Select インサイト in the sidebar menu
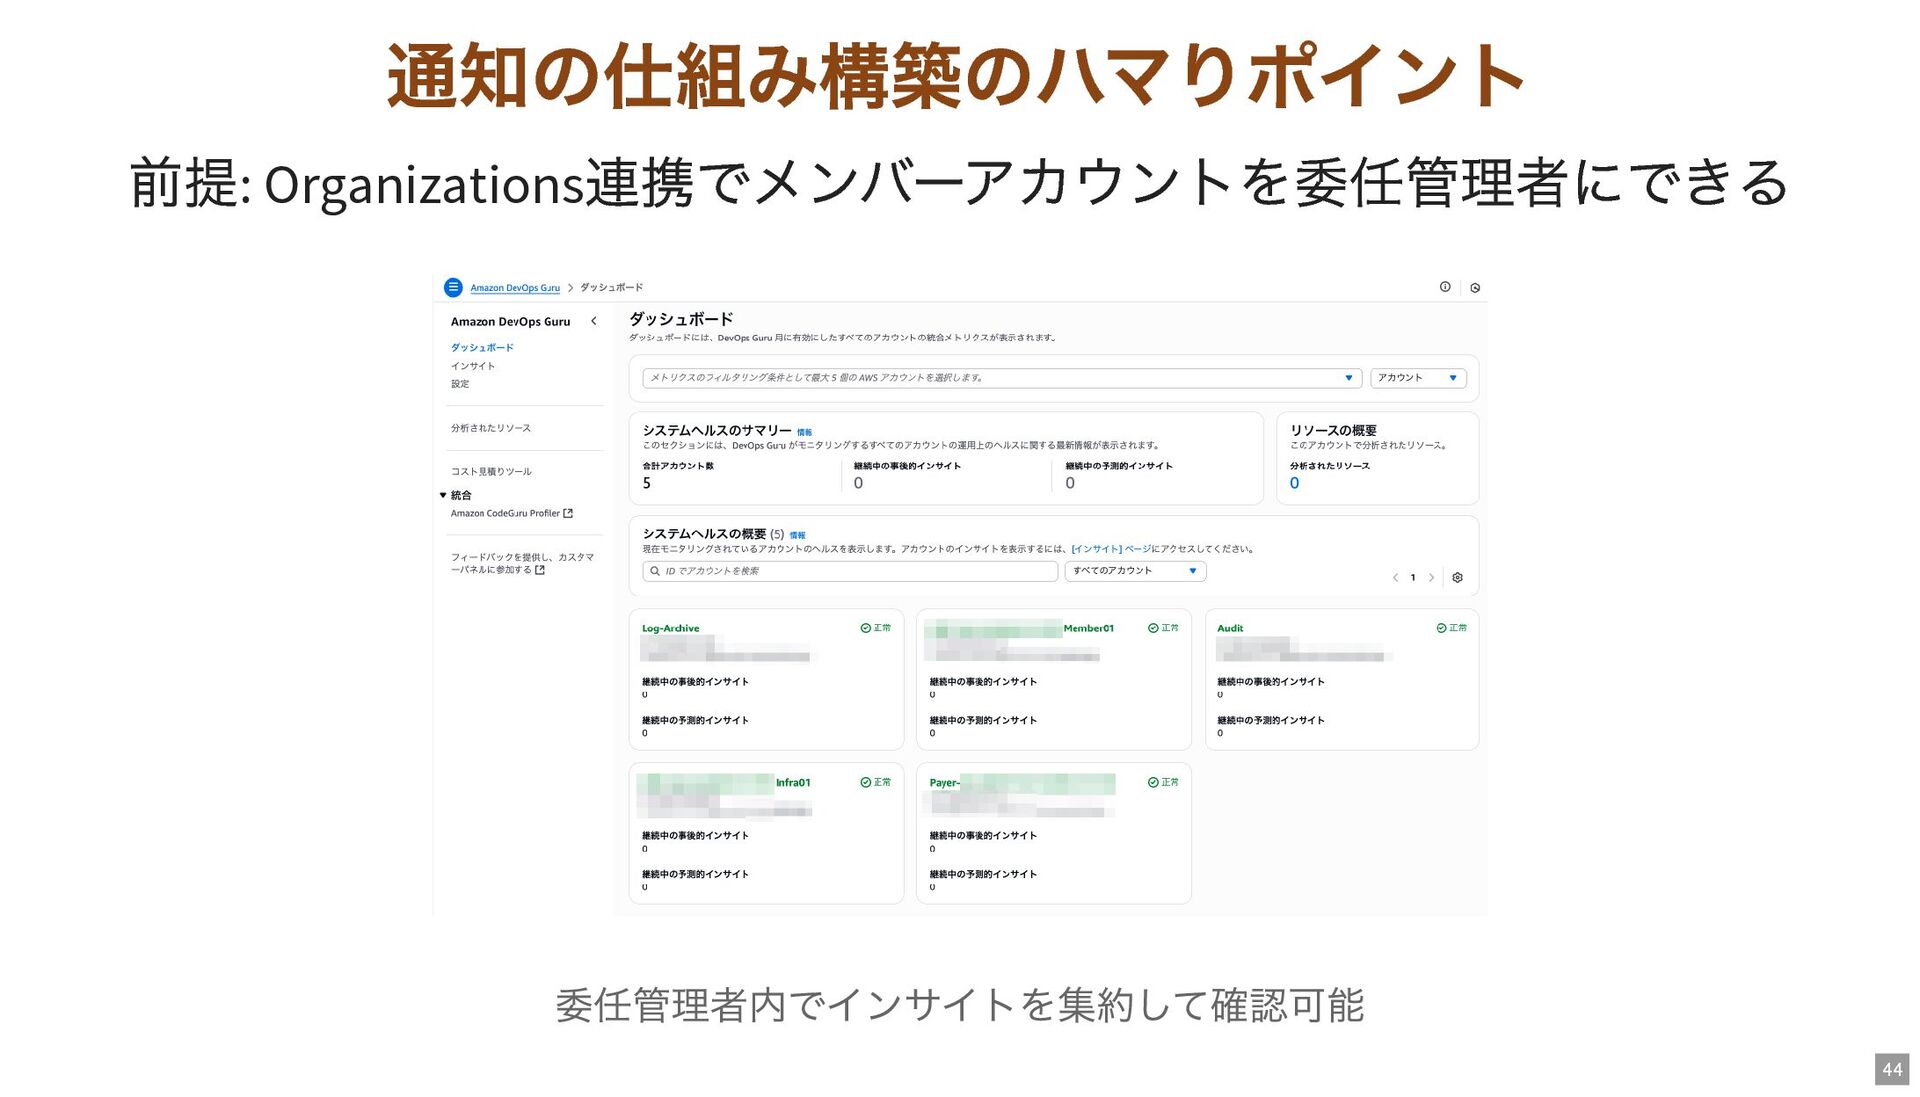Viewport: 1920px width, 1097px height. click(x=472, y=366)
